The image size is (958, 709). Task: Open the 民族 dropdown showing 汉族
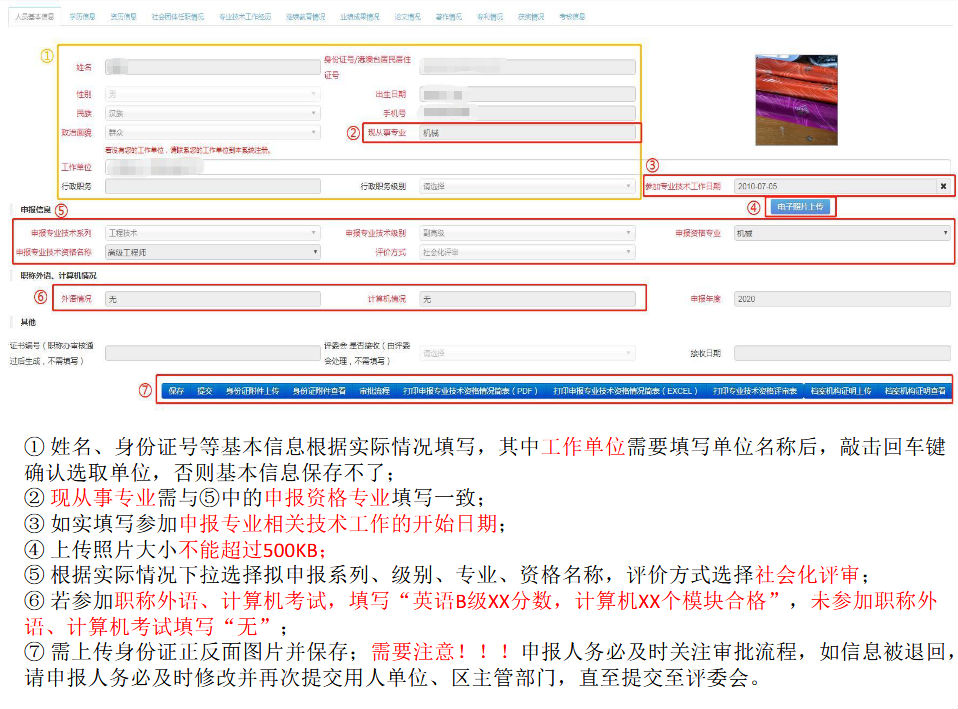[213, 113]
